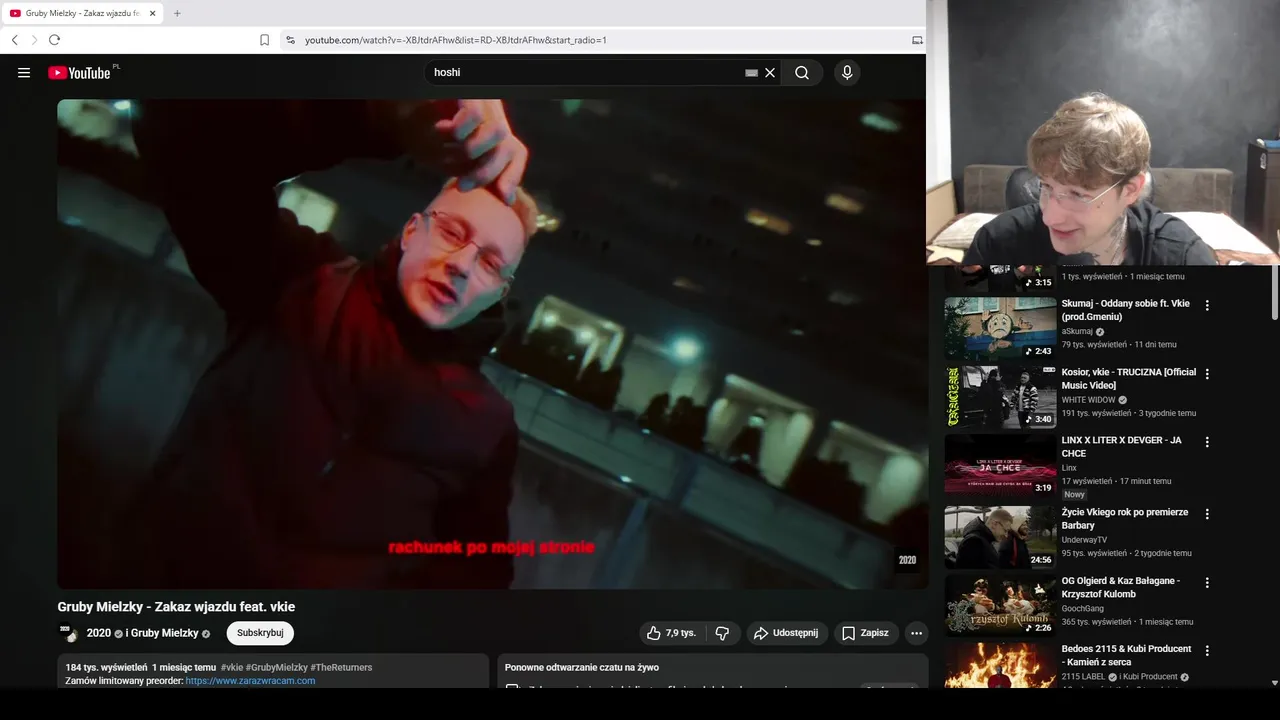Open the 2020 channel name link
Image resolution: width=1280 pixels, height=720 pixels.
click(x=99, y=633)
